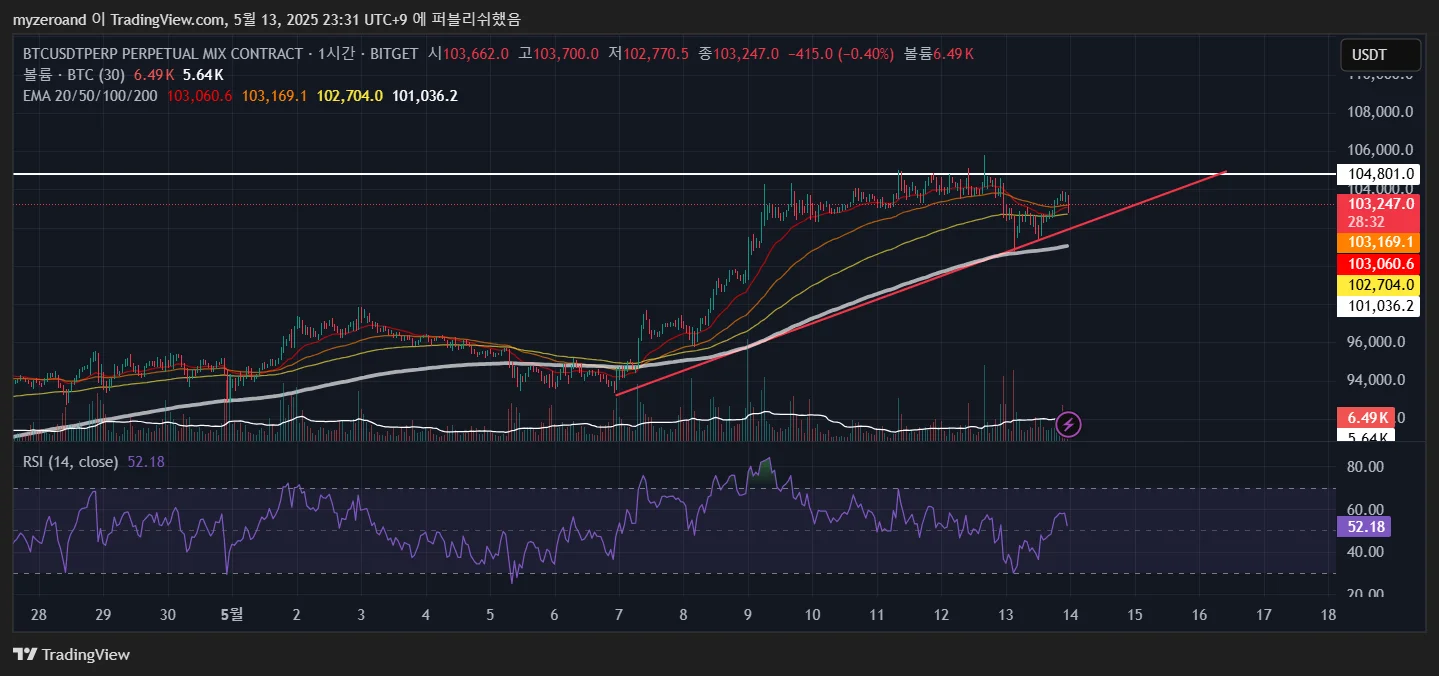Screen dimensions: 1439x676
Task: Click the BTCUSDTPERP symbol title
Action: coord(162,54)
